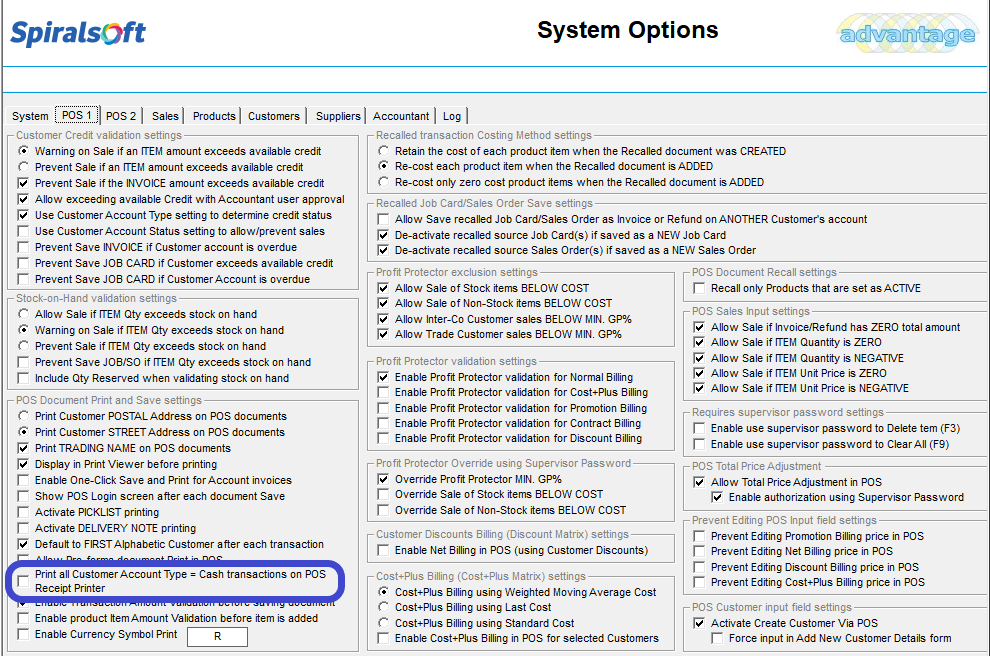
Task: Select the Products tab
Action: (x=214, y=116)
